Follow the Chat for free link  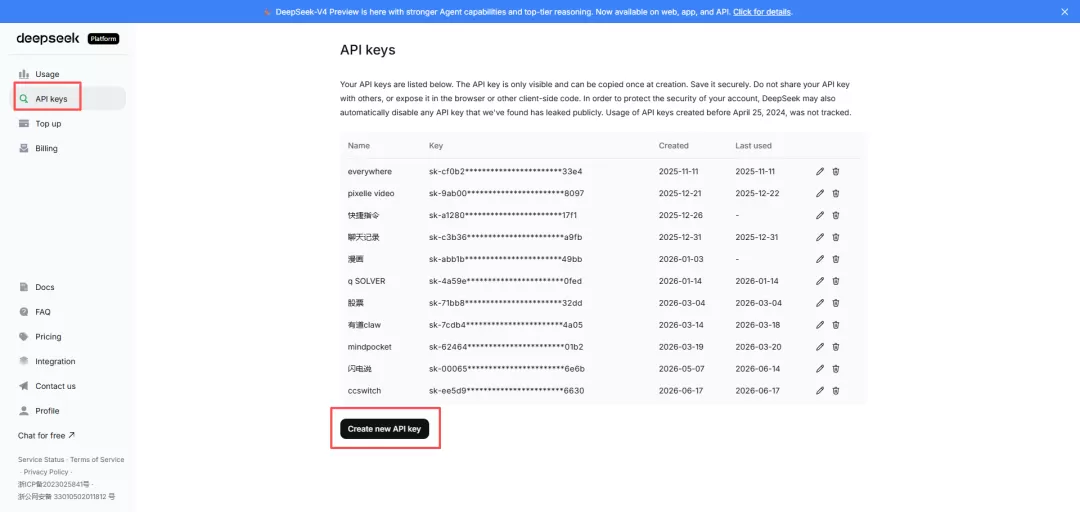(46, 436)
